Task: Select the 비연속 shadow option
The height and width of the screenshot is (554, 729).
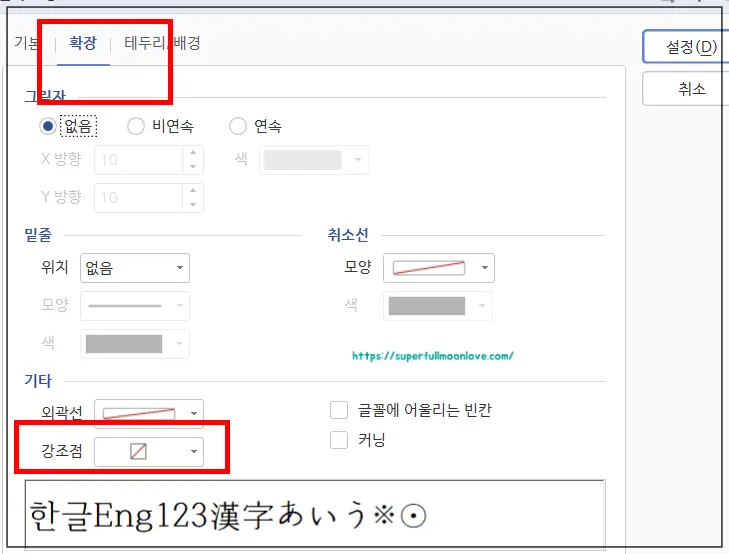Action: pyautogui.click(x=137, y=126)
